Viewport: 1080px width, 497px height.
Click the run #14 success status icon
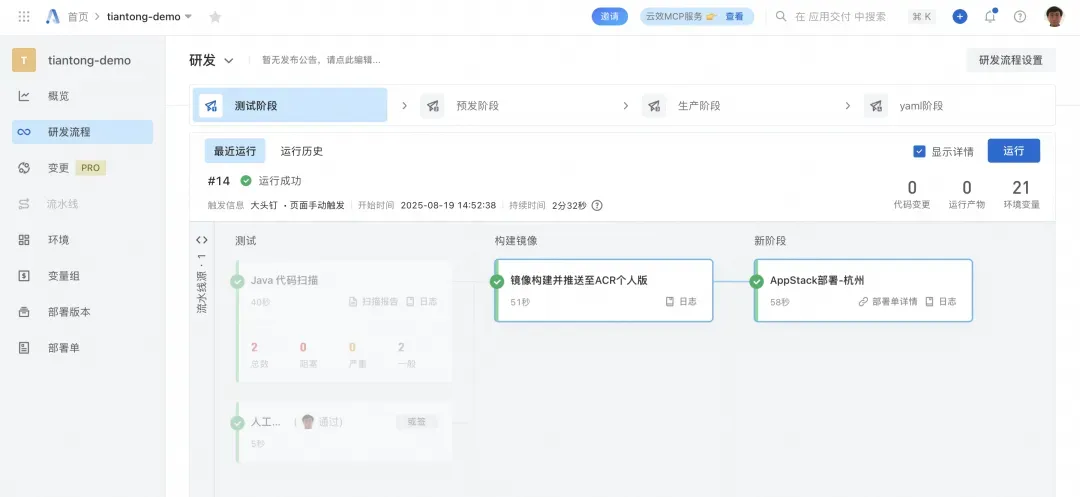[246, 181]
